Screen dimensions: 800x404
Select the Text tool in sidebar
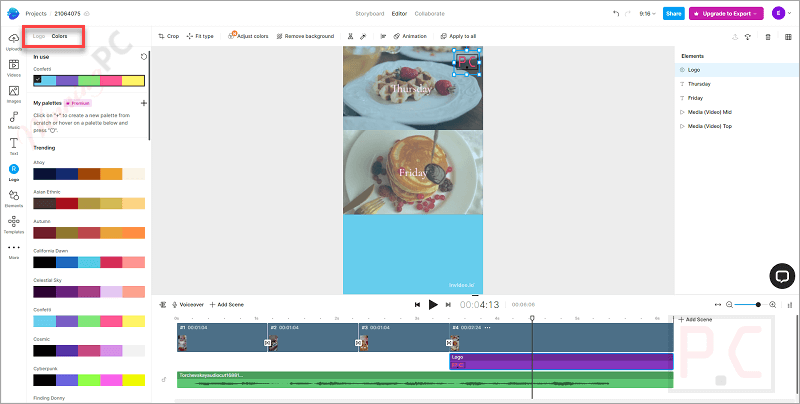[x=14, y=146]
